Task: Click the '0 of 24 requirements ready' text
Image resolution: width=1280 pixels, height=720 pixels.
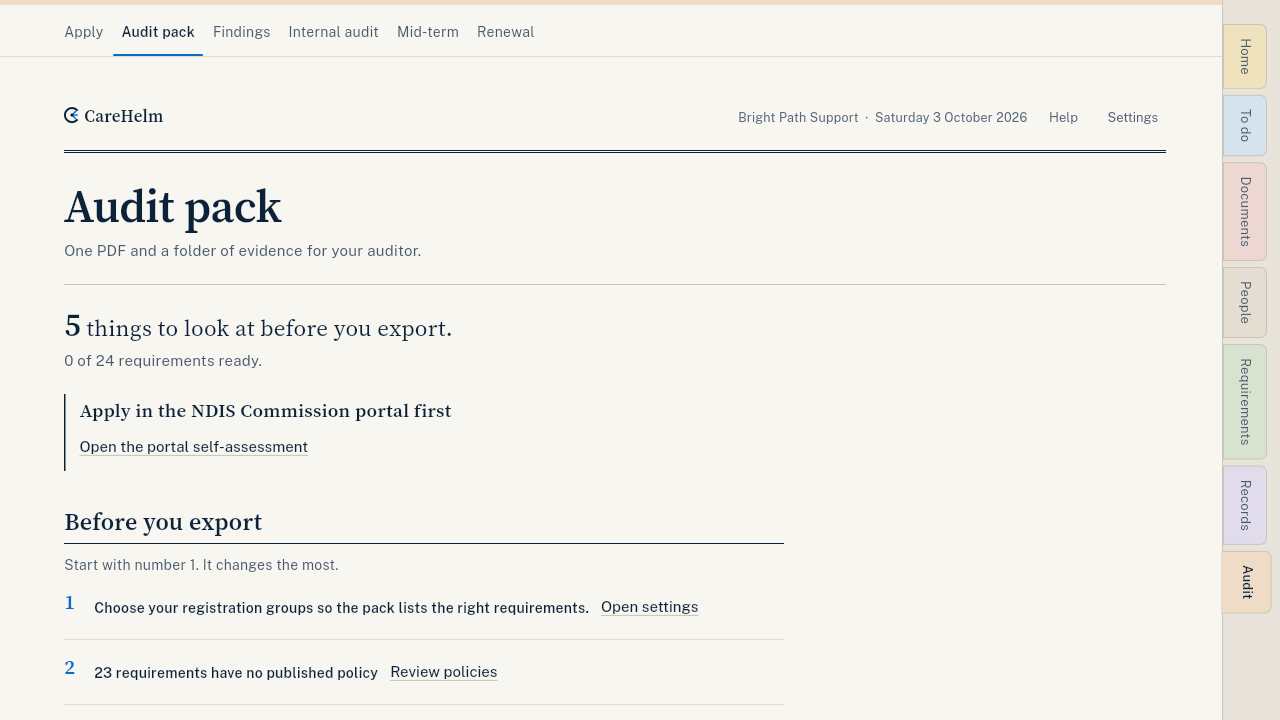Action: click(x=163, y=361)
